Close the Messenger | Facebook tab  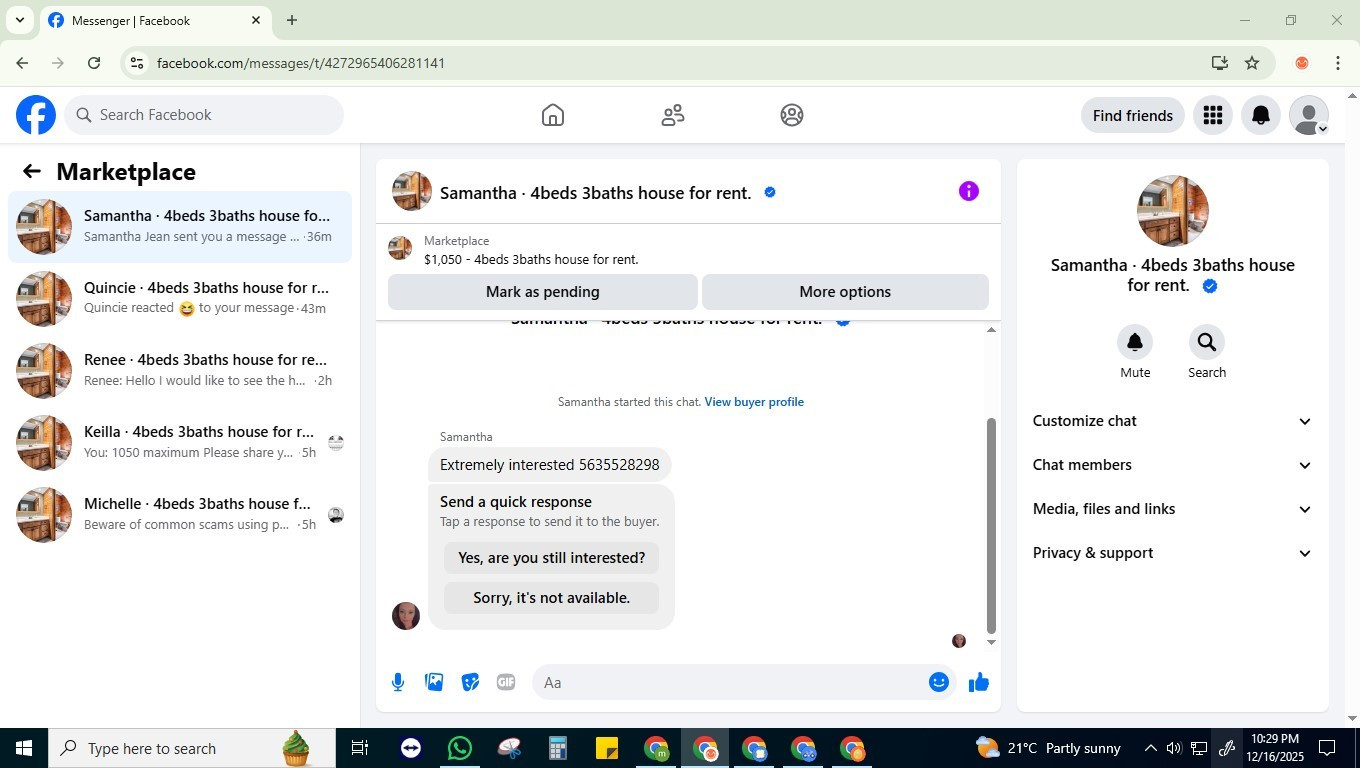(256, 20)
